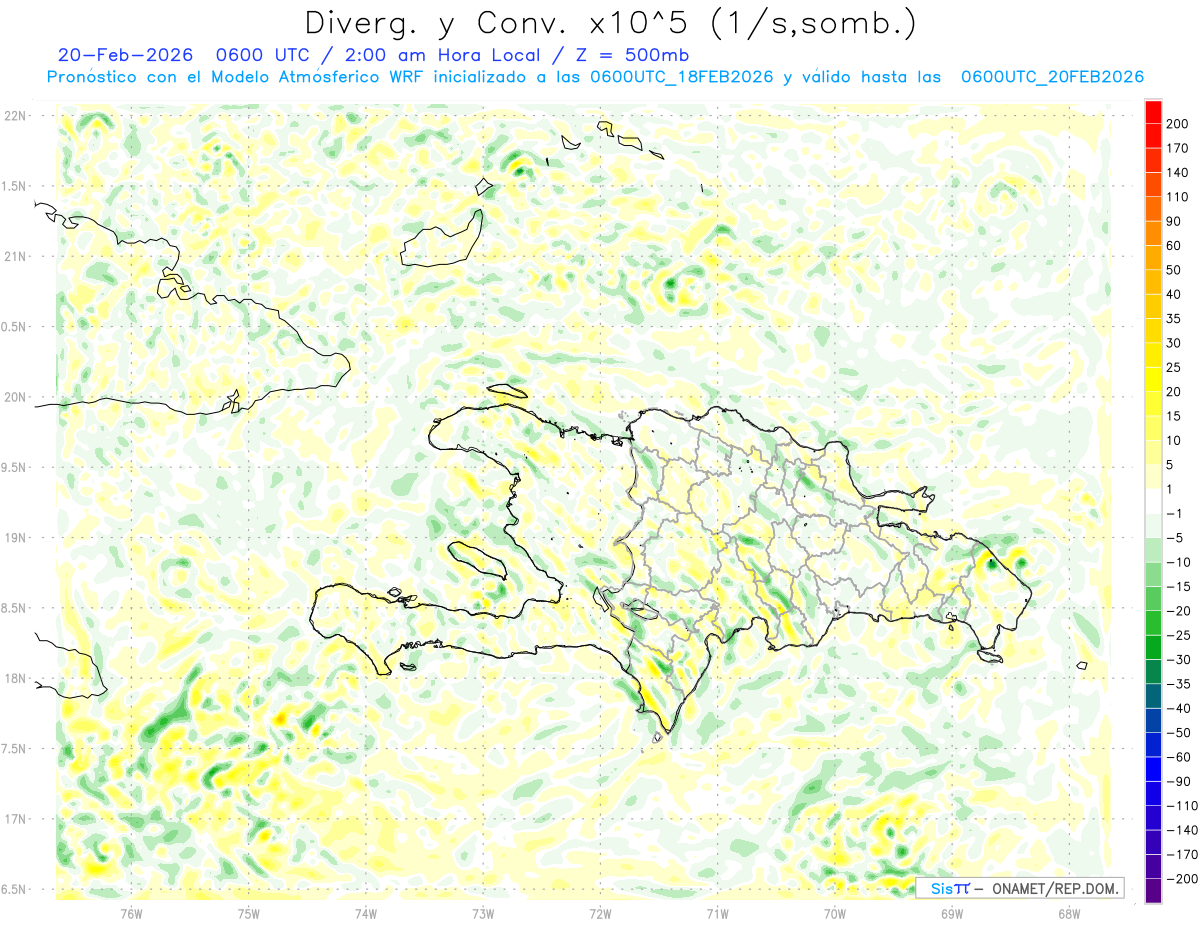
Task: Click the positive 40 colorbar value
Action: click(1175, 295)
